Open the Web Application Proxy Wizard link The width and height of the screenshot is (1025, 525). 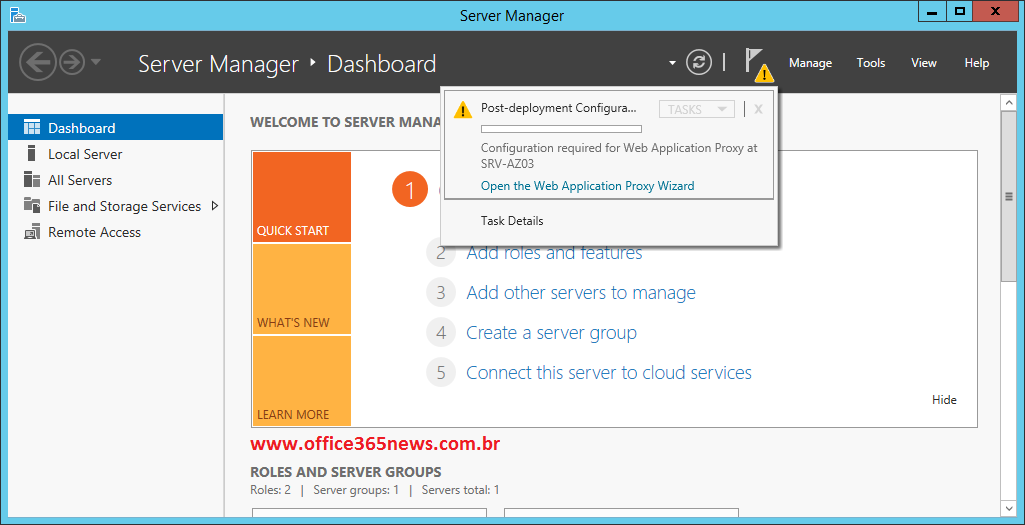(x=587, y=186)
